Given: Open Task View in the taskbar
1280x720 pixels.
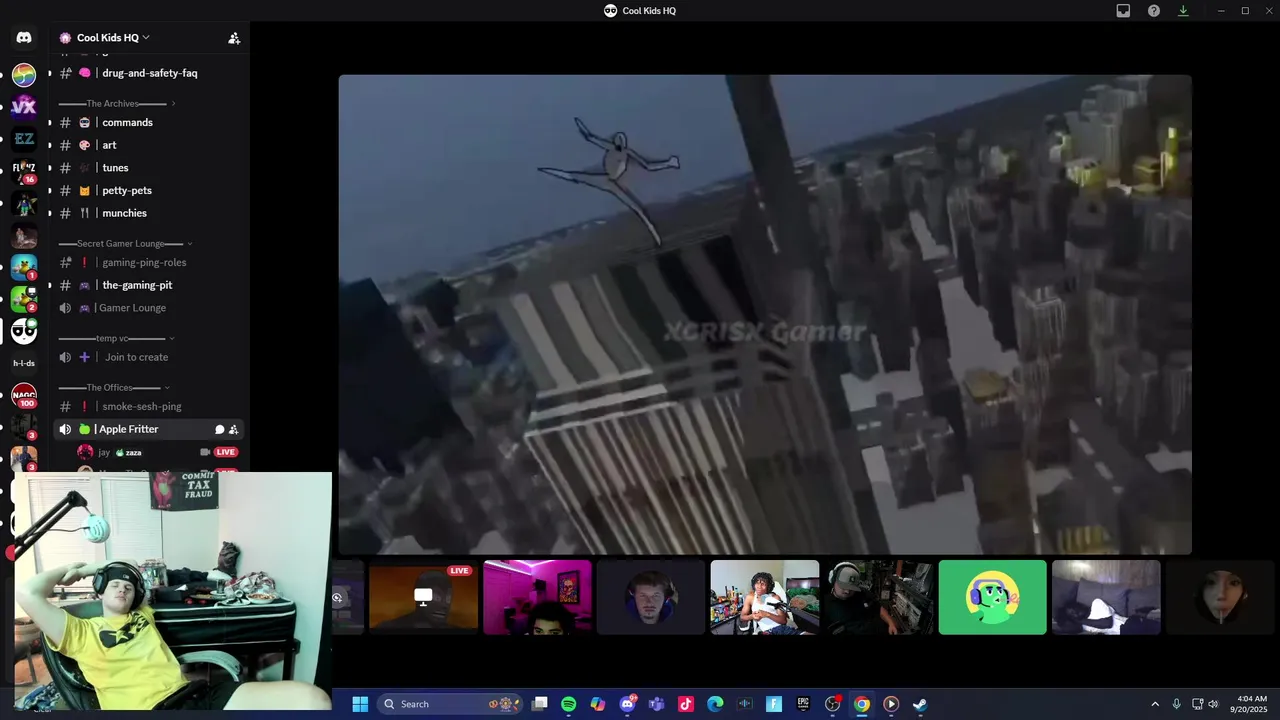Looking at the screenshot, I should 540,704.
